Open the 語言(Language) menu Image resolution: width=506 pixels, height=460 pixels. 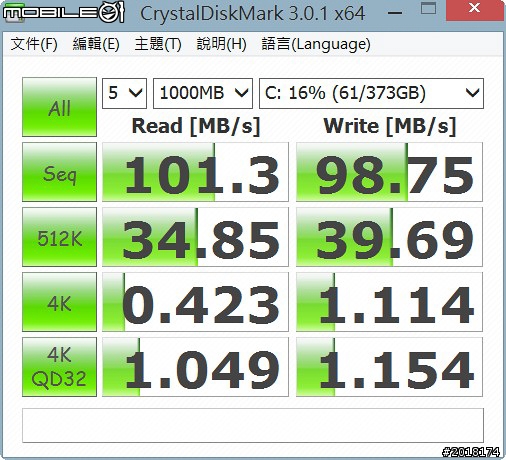(x=316, y=44)
